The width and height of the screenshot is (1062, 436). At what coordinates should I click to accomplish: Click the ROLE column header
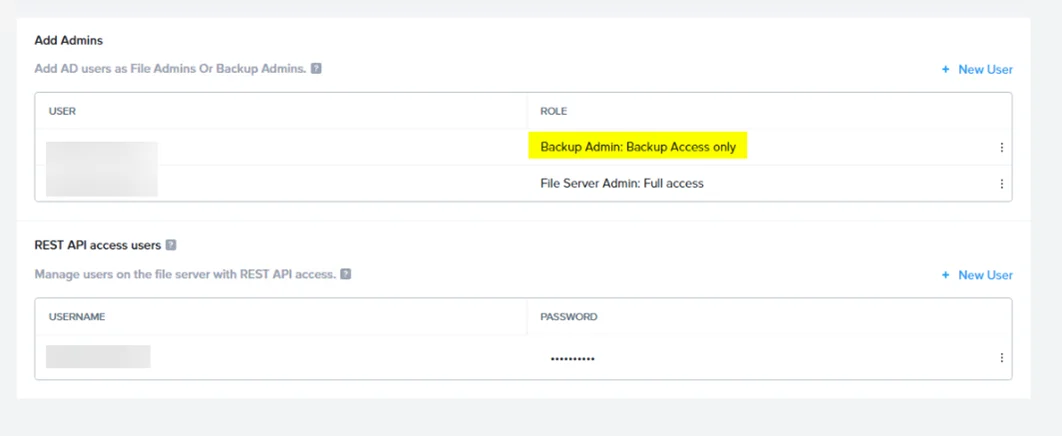[x=553, y=111]
